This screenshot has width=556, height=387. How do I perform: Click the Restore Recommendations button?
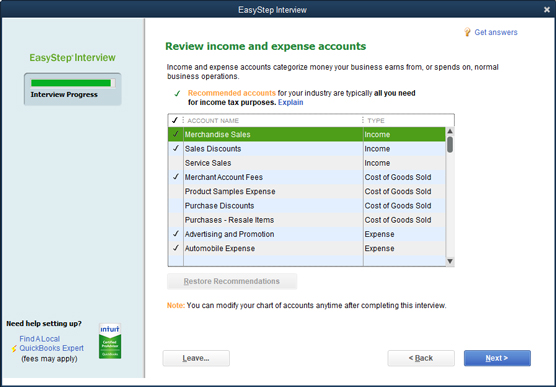tap(232, 281)
